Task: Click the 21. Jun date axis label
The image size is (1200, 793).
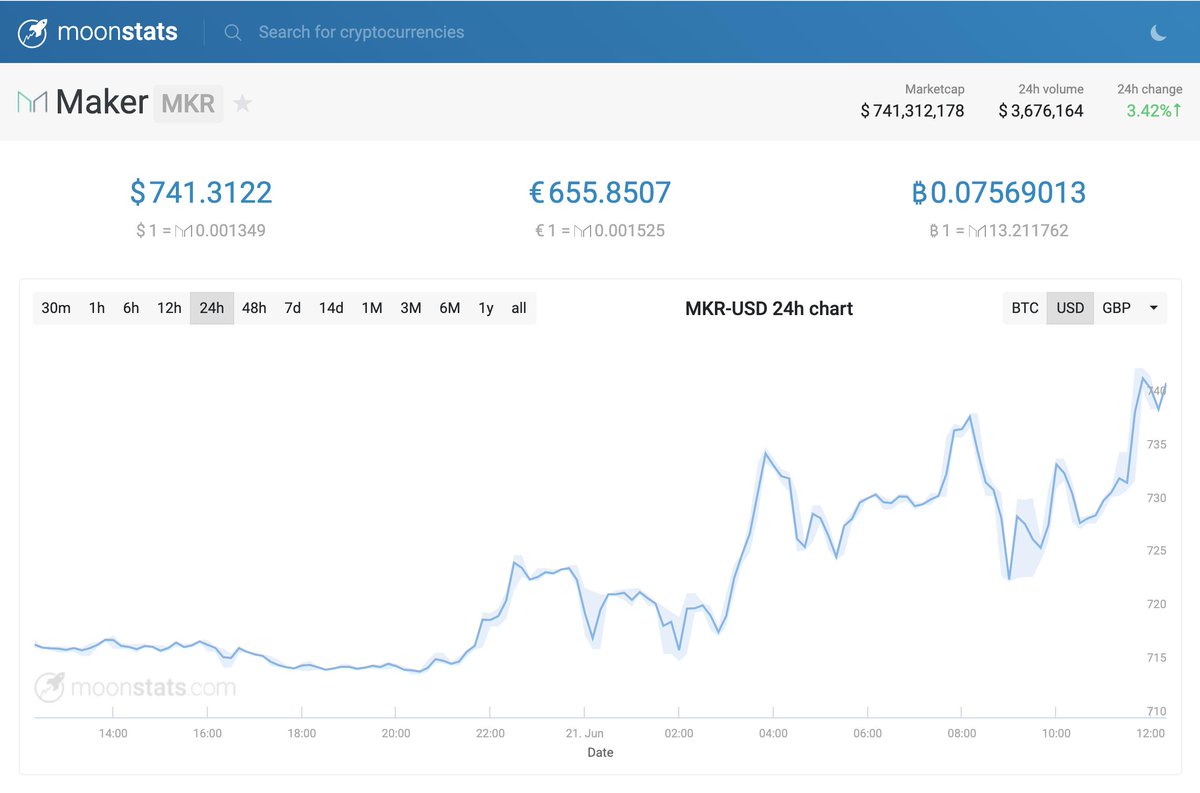Action: (x=585, y=733)
